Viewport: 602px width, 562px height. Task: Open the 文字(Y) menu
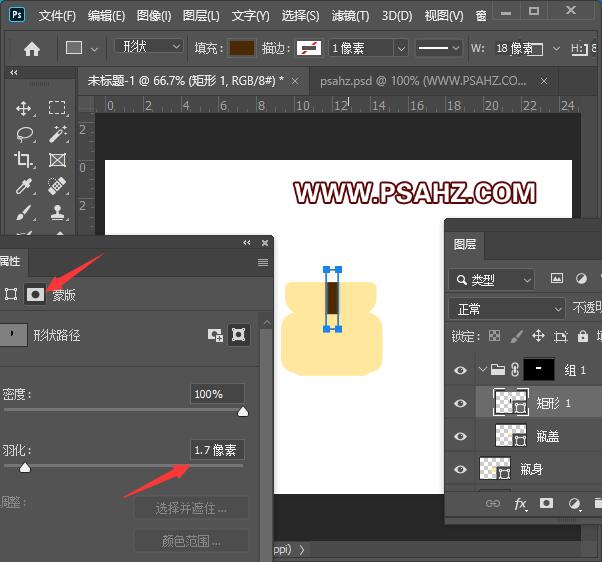click(x=251, y=16)
